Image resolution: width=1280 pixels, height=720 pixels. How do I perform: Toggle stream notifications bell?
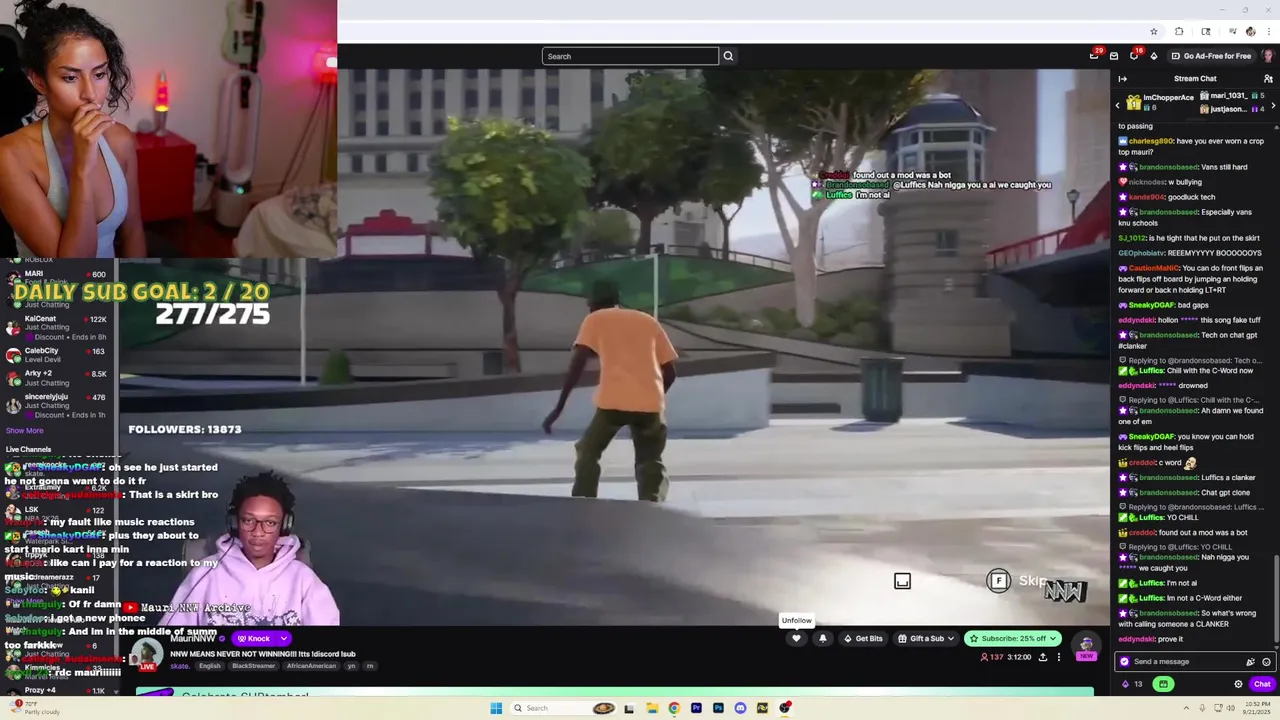click(x=823, y=638)
